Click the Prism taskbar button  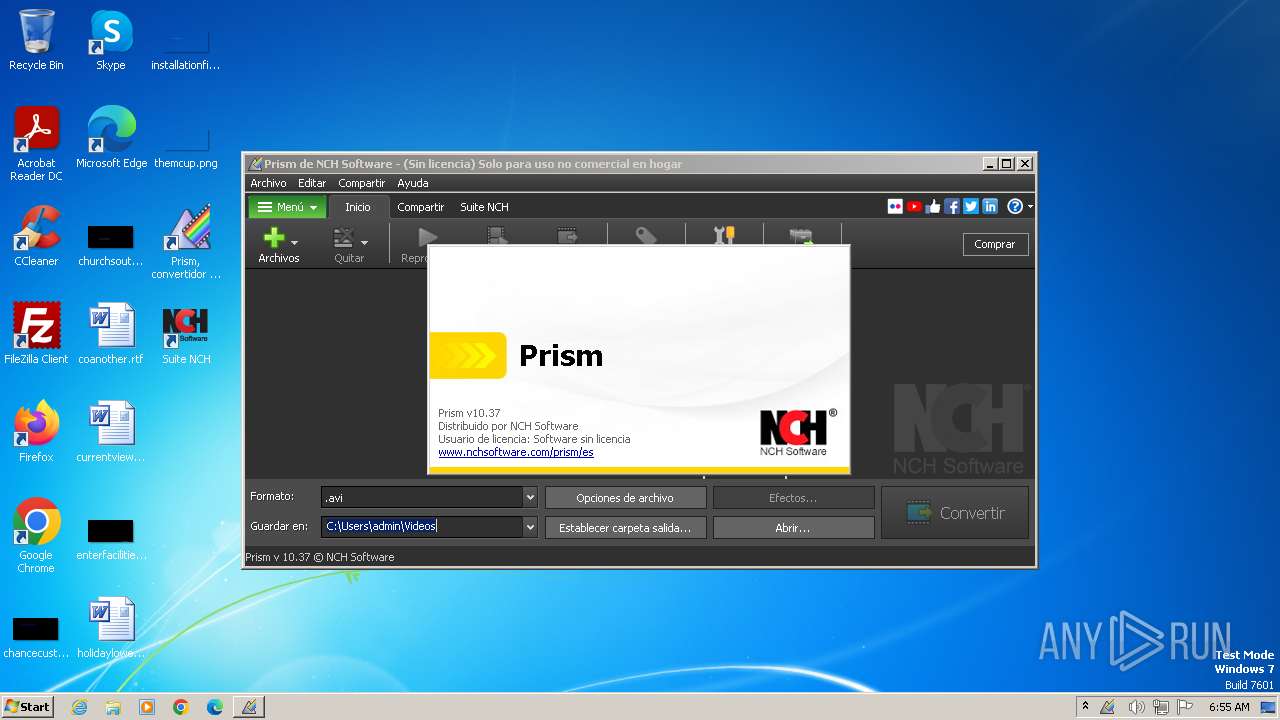(x=249, y=707)
